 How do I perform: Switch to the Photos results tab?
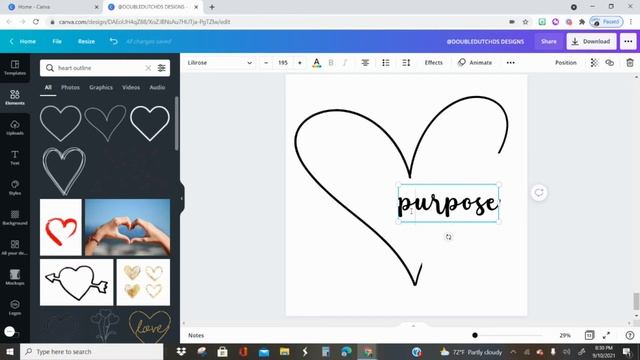(70, 87)
